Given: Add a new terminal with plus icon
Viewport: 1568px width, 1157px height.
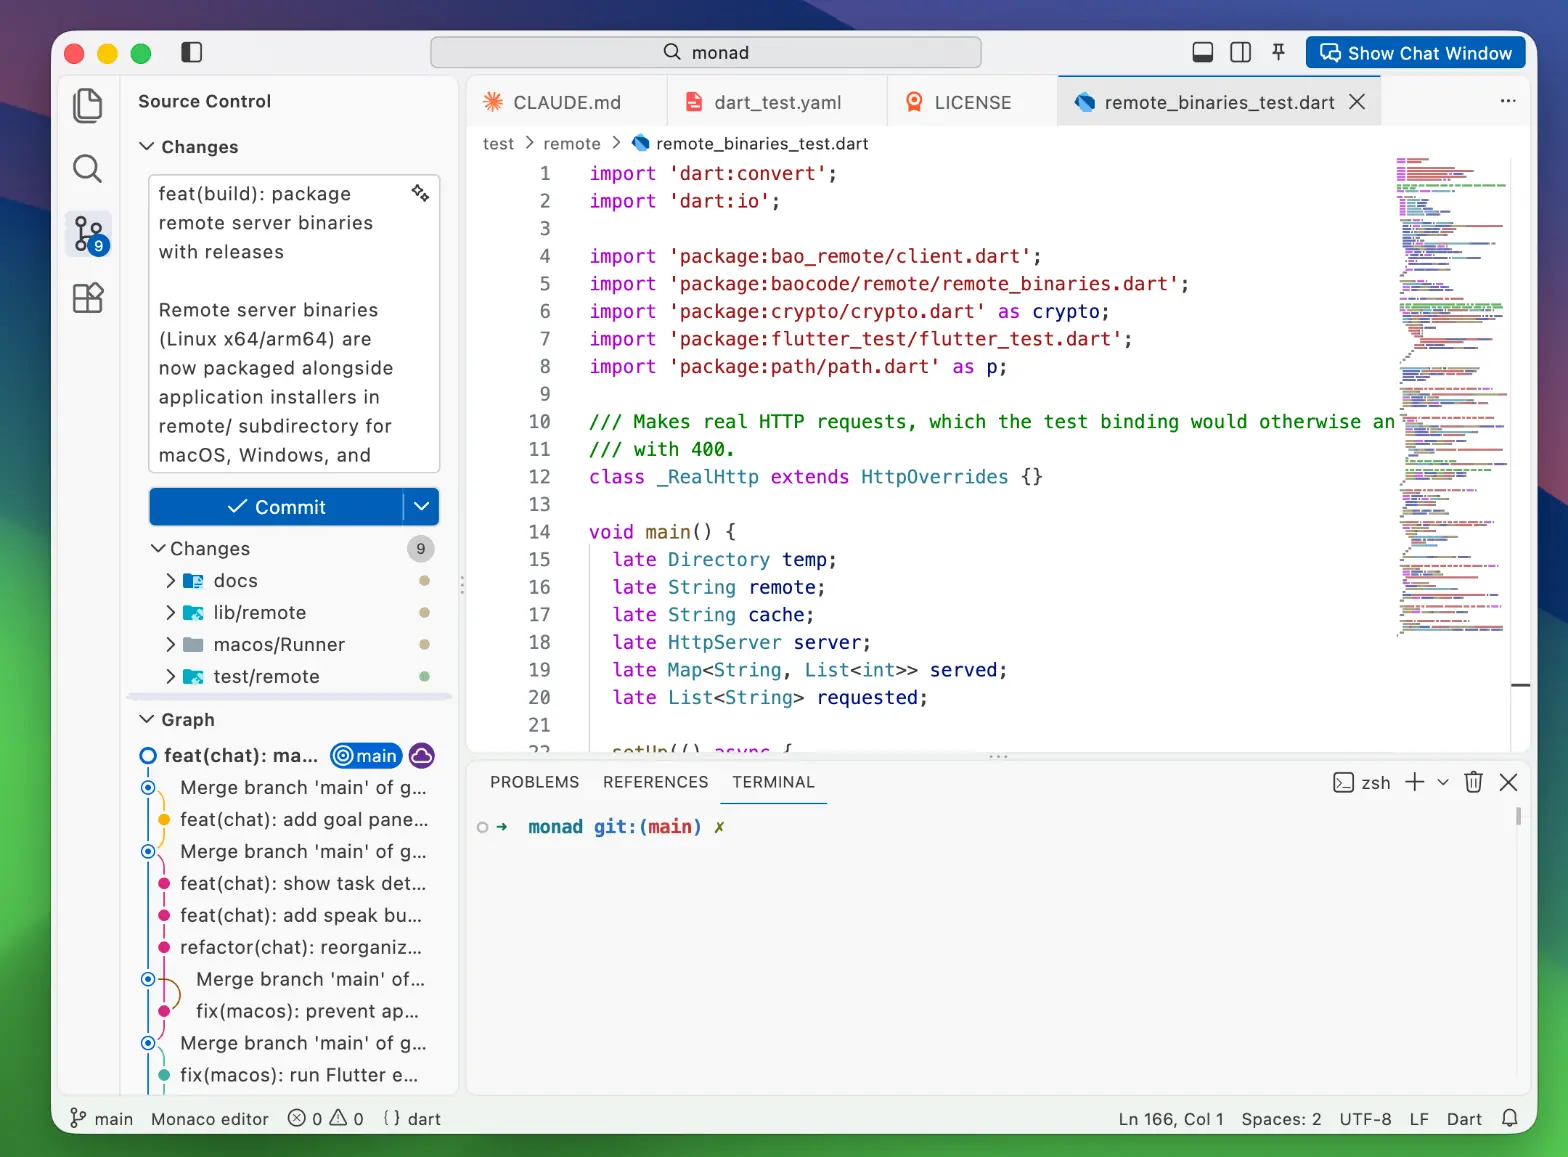Looking at the screenshot, I should pos(1415,782).
